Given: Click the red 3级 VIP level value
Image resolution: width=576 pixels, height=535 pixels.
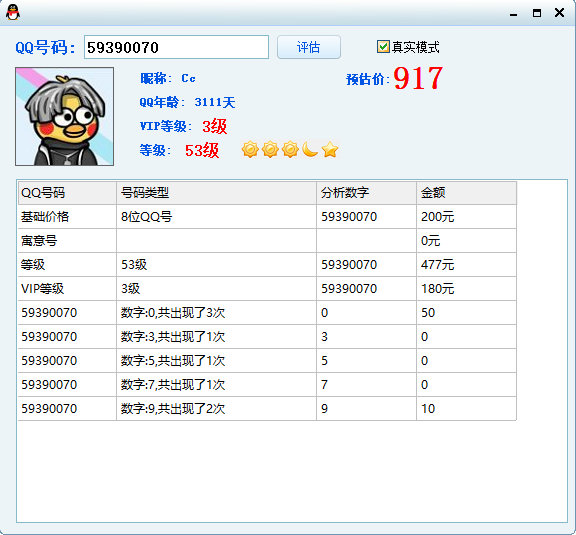Looking at the screenshot, I should click(x=215, y=126).
